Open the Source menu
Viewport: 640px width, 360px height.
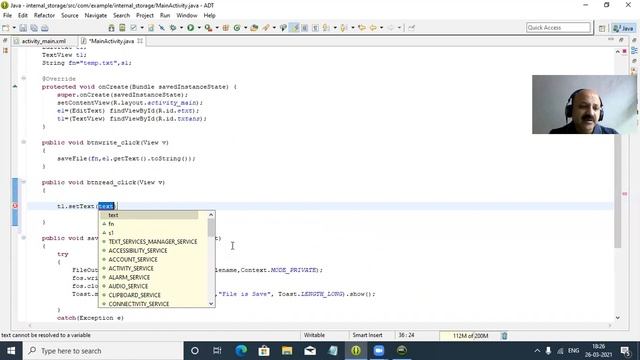point(70,16)
